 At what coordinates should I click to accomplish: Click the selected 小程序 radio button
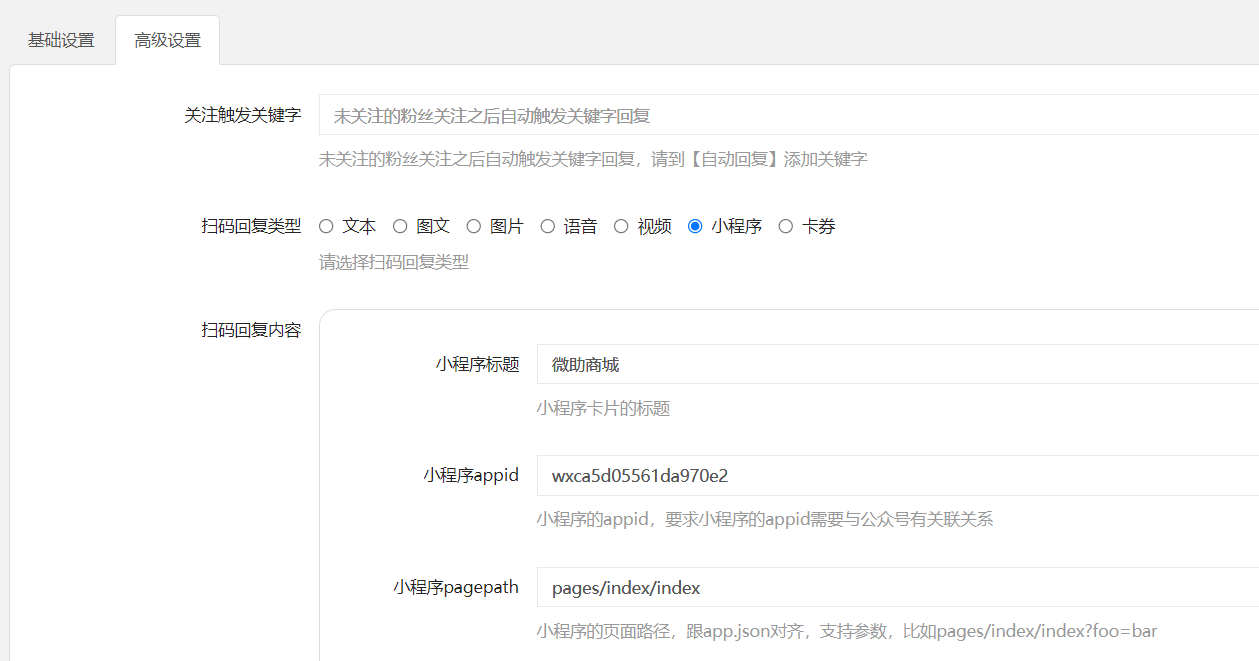pos(695,226)
